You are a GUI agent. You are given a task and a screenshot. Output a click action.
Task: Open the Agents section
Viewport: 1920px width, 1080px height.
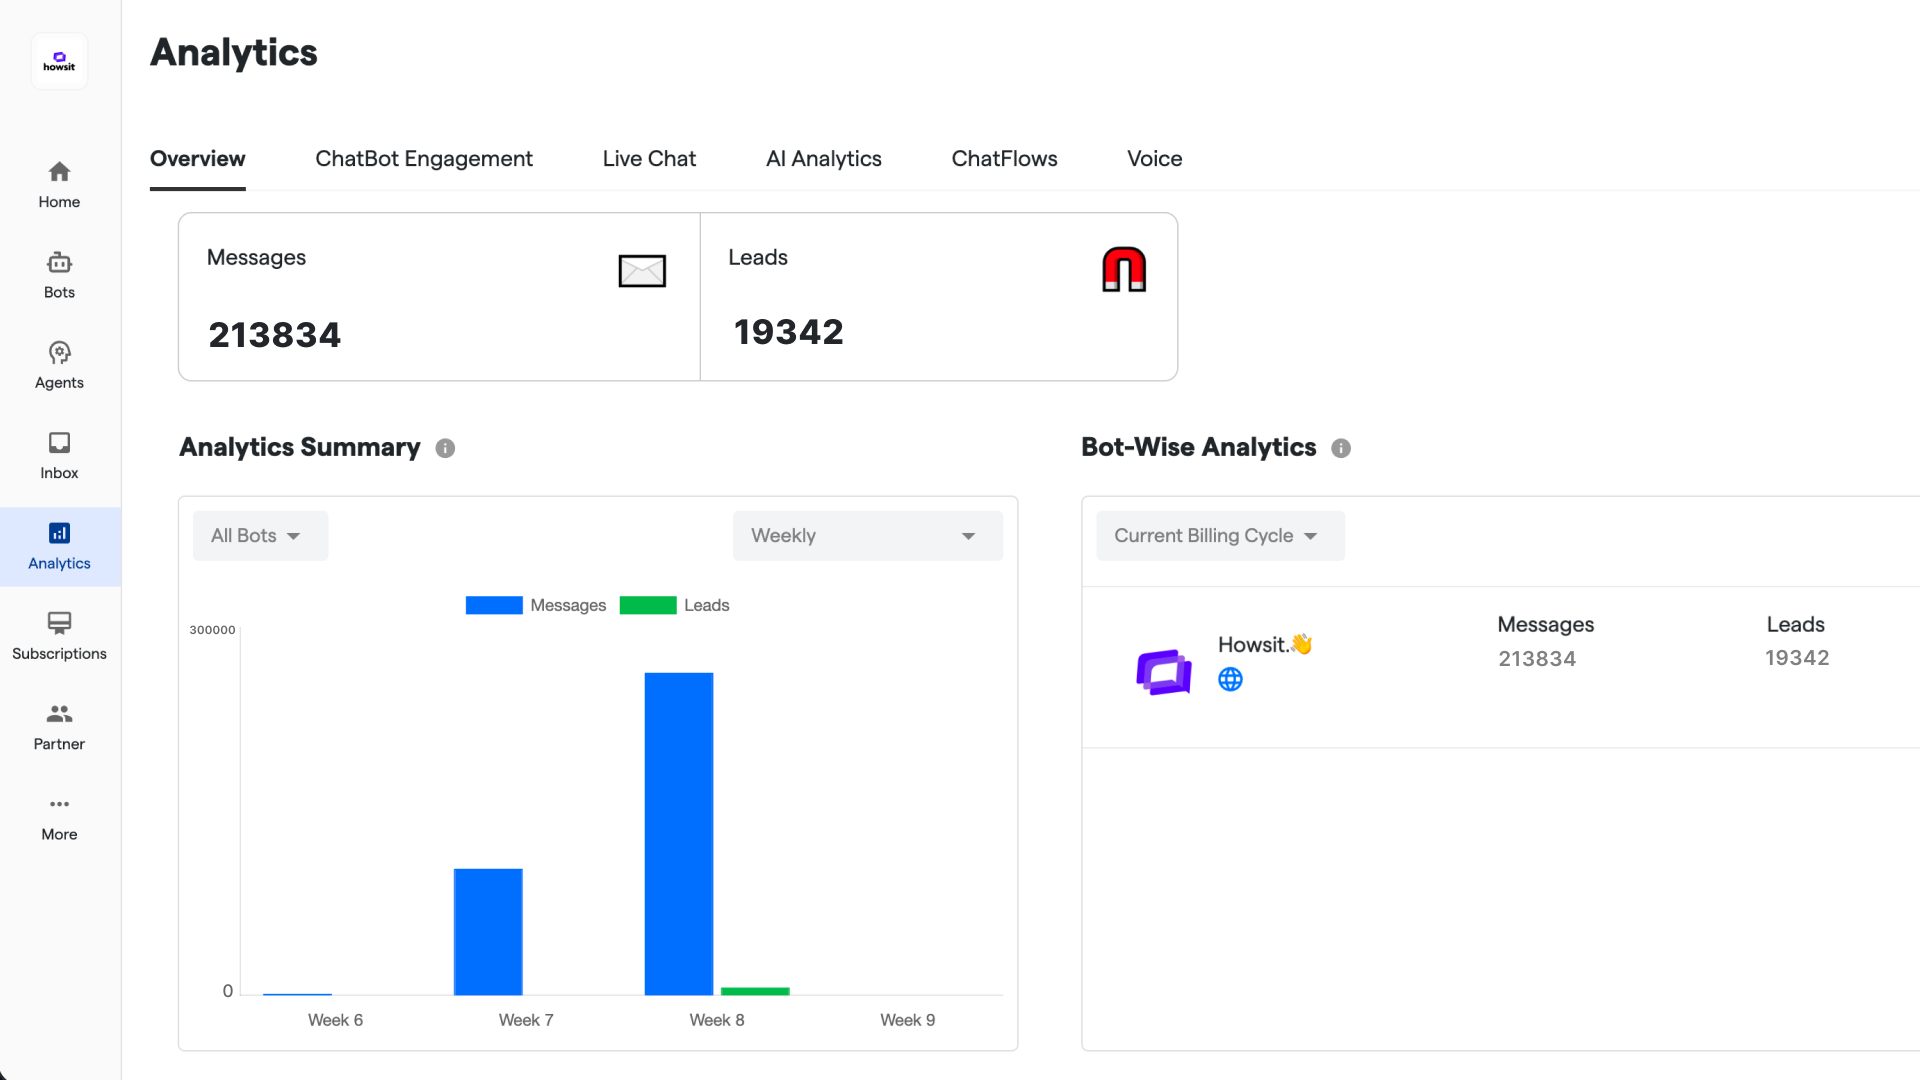click(59, 365)
